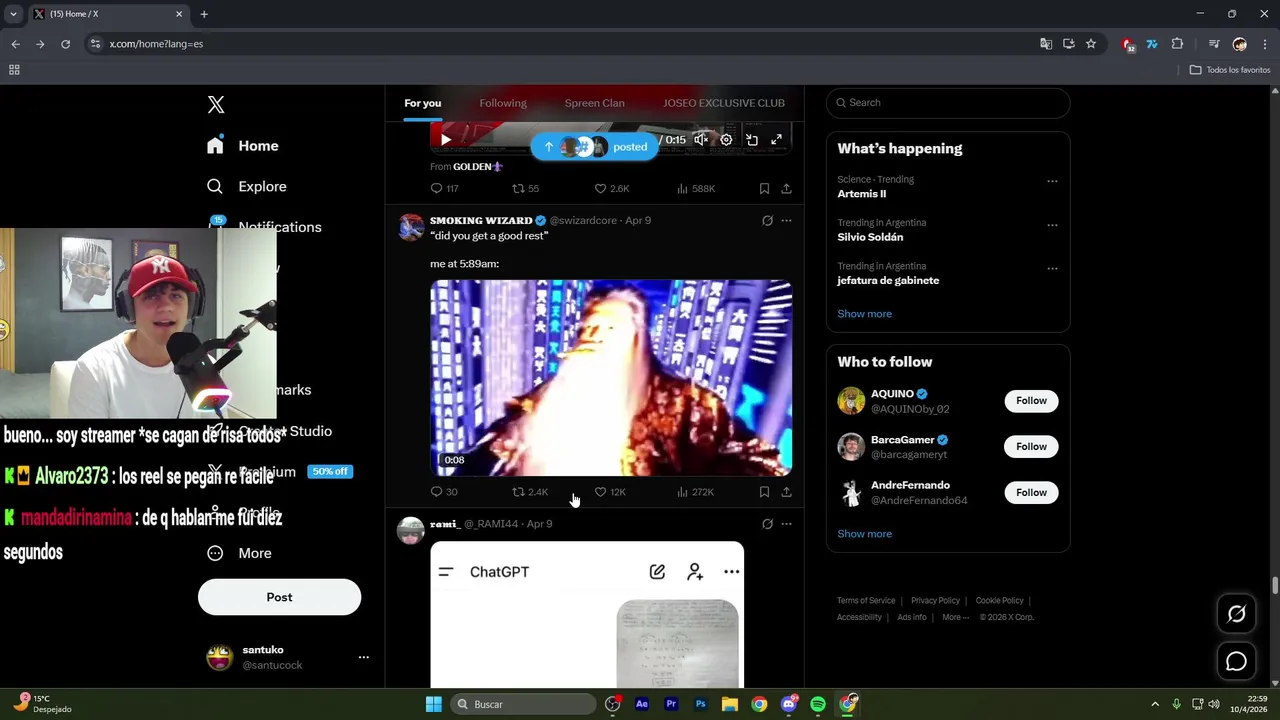Open more options on SMOKING WIZARD post
Image resolution: width=1280 pixels, height=720 pixels.
(786, 220)
